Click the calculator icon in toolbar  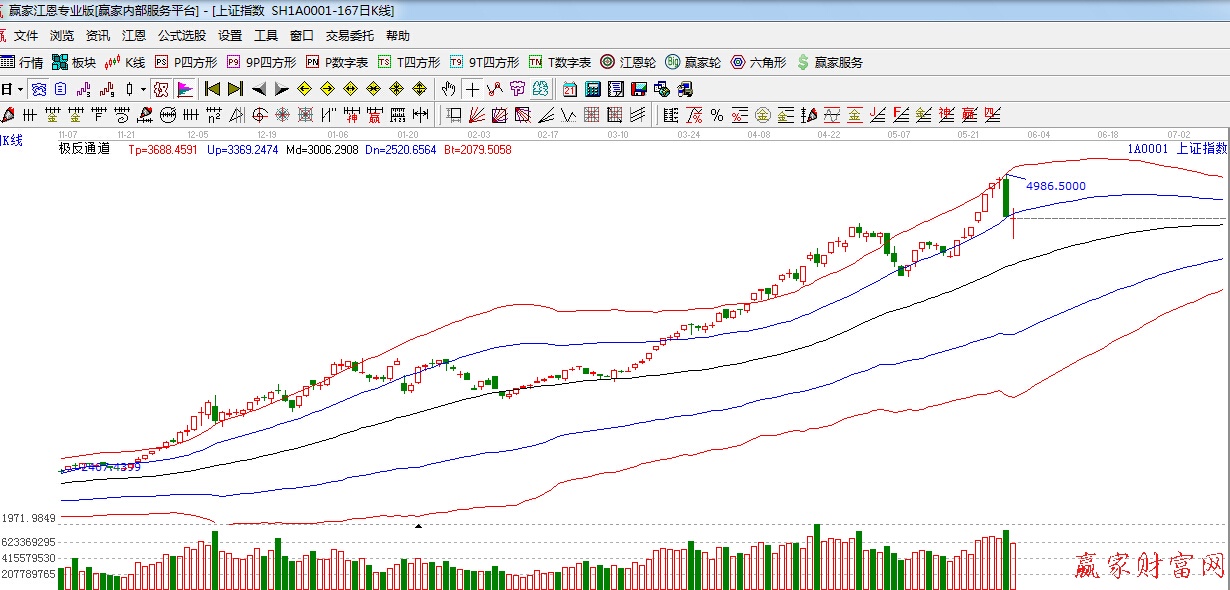pyautogui.click(x=592, y=89)
